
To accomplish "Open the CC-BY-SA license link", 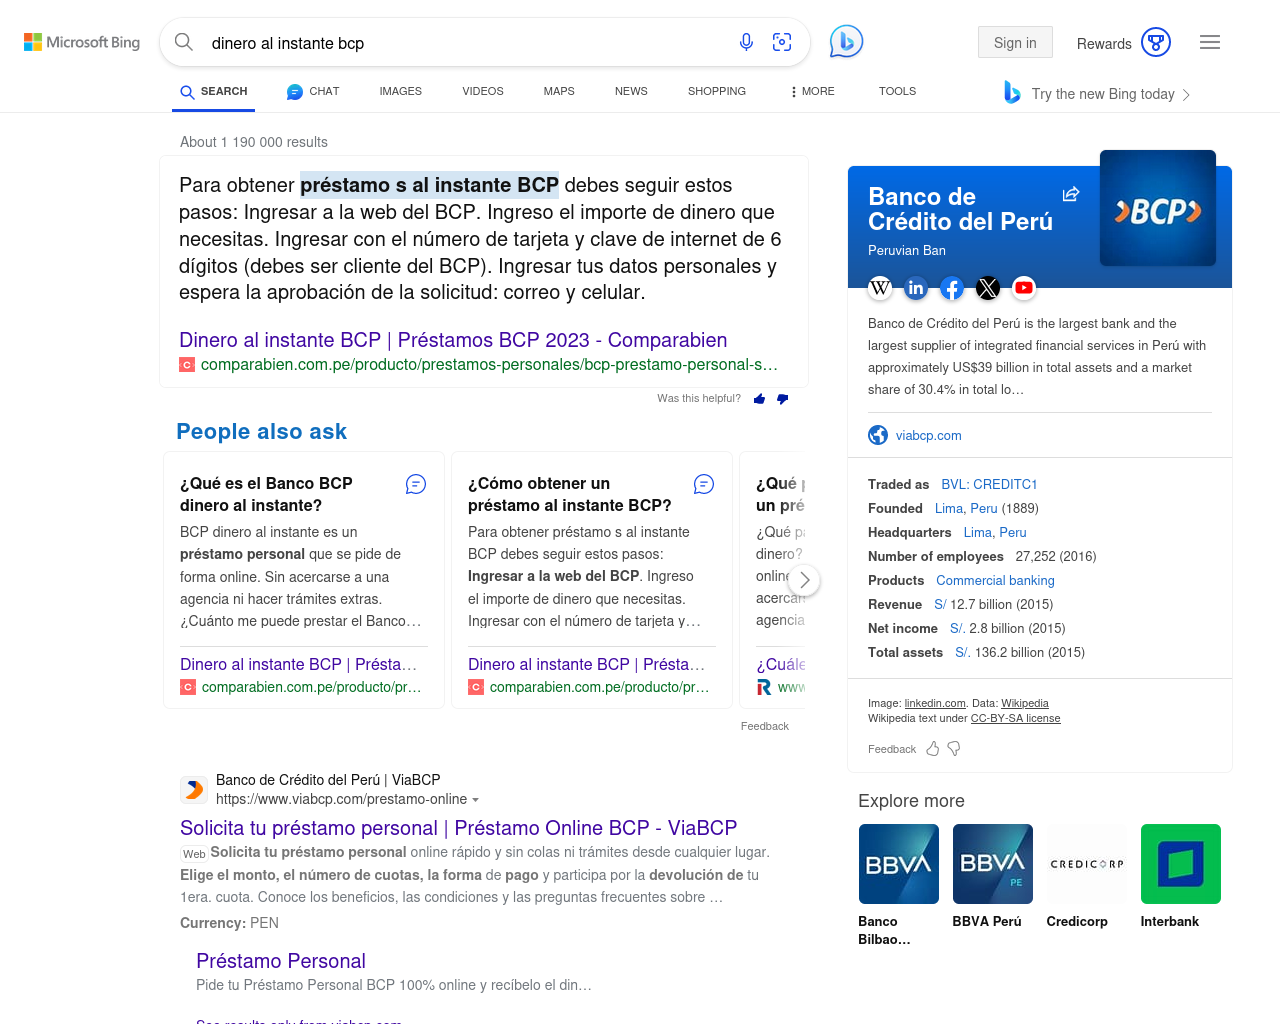I will click(x=1015, y=718).
